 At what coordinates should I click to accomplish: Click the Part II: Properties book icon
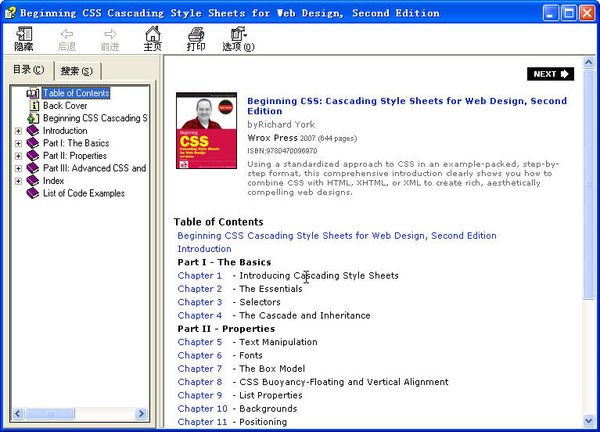33,156
